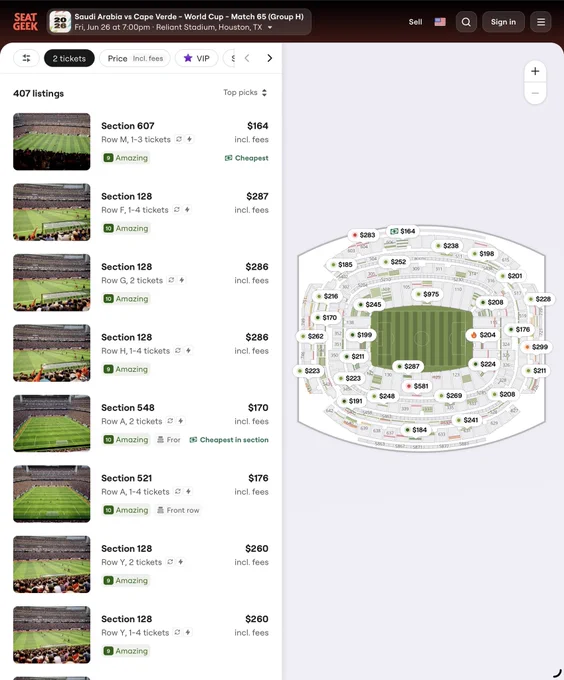
Task: Select the $975 price marker on map
Action: (427, 294)
